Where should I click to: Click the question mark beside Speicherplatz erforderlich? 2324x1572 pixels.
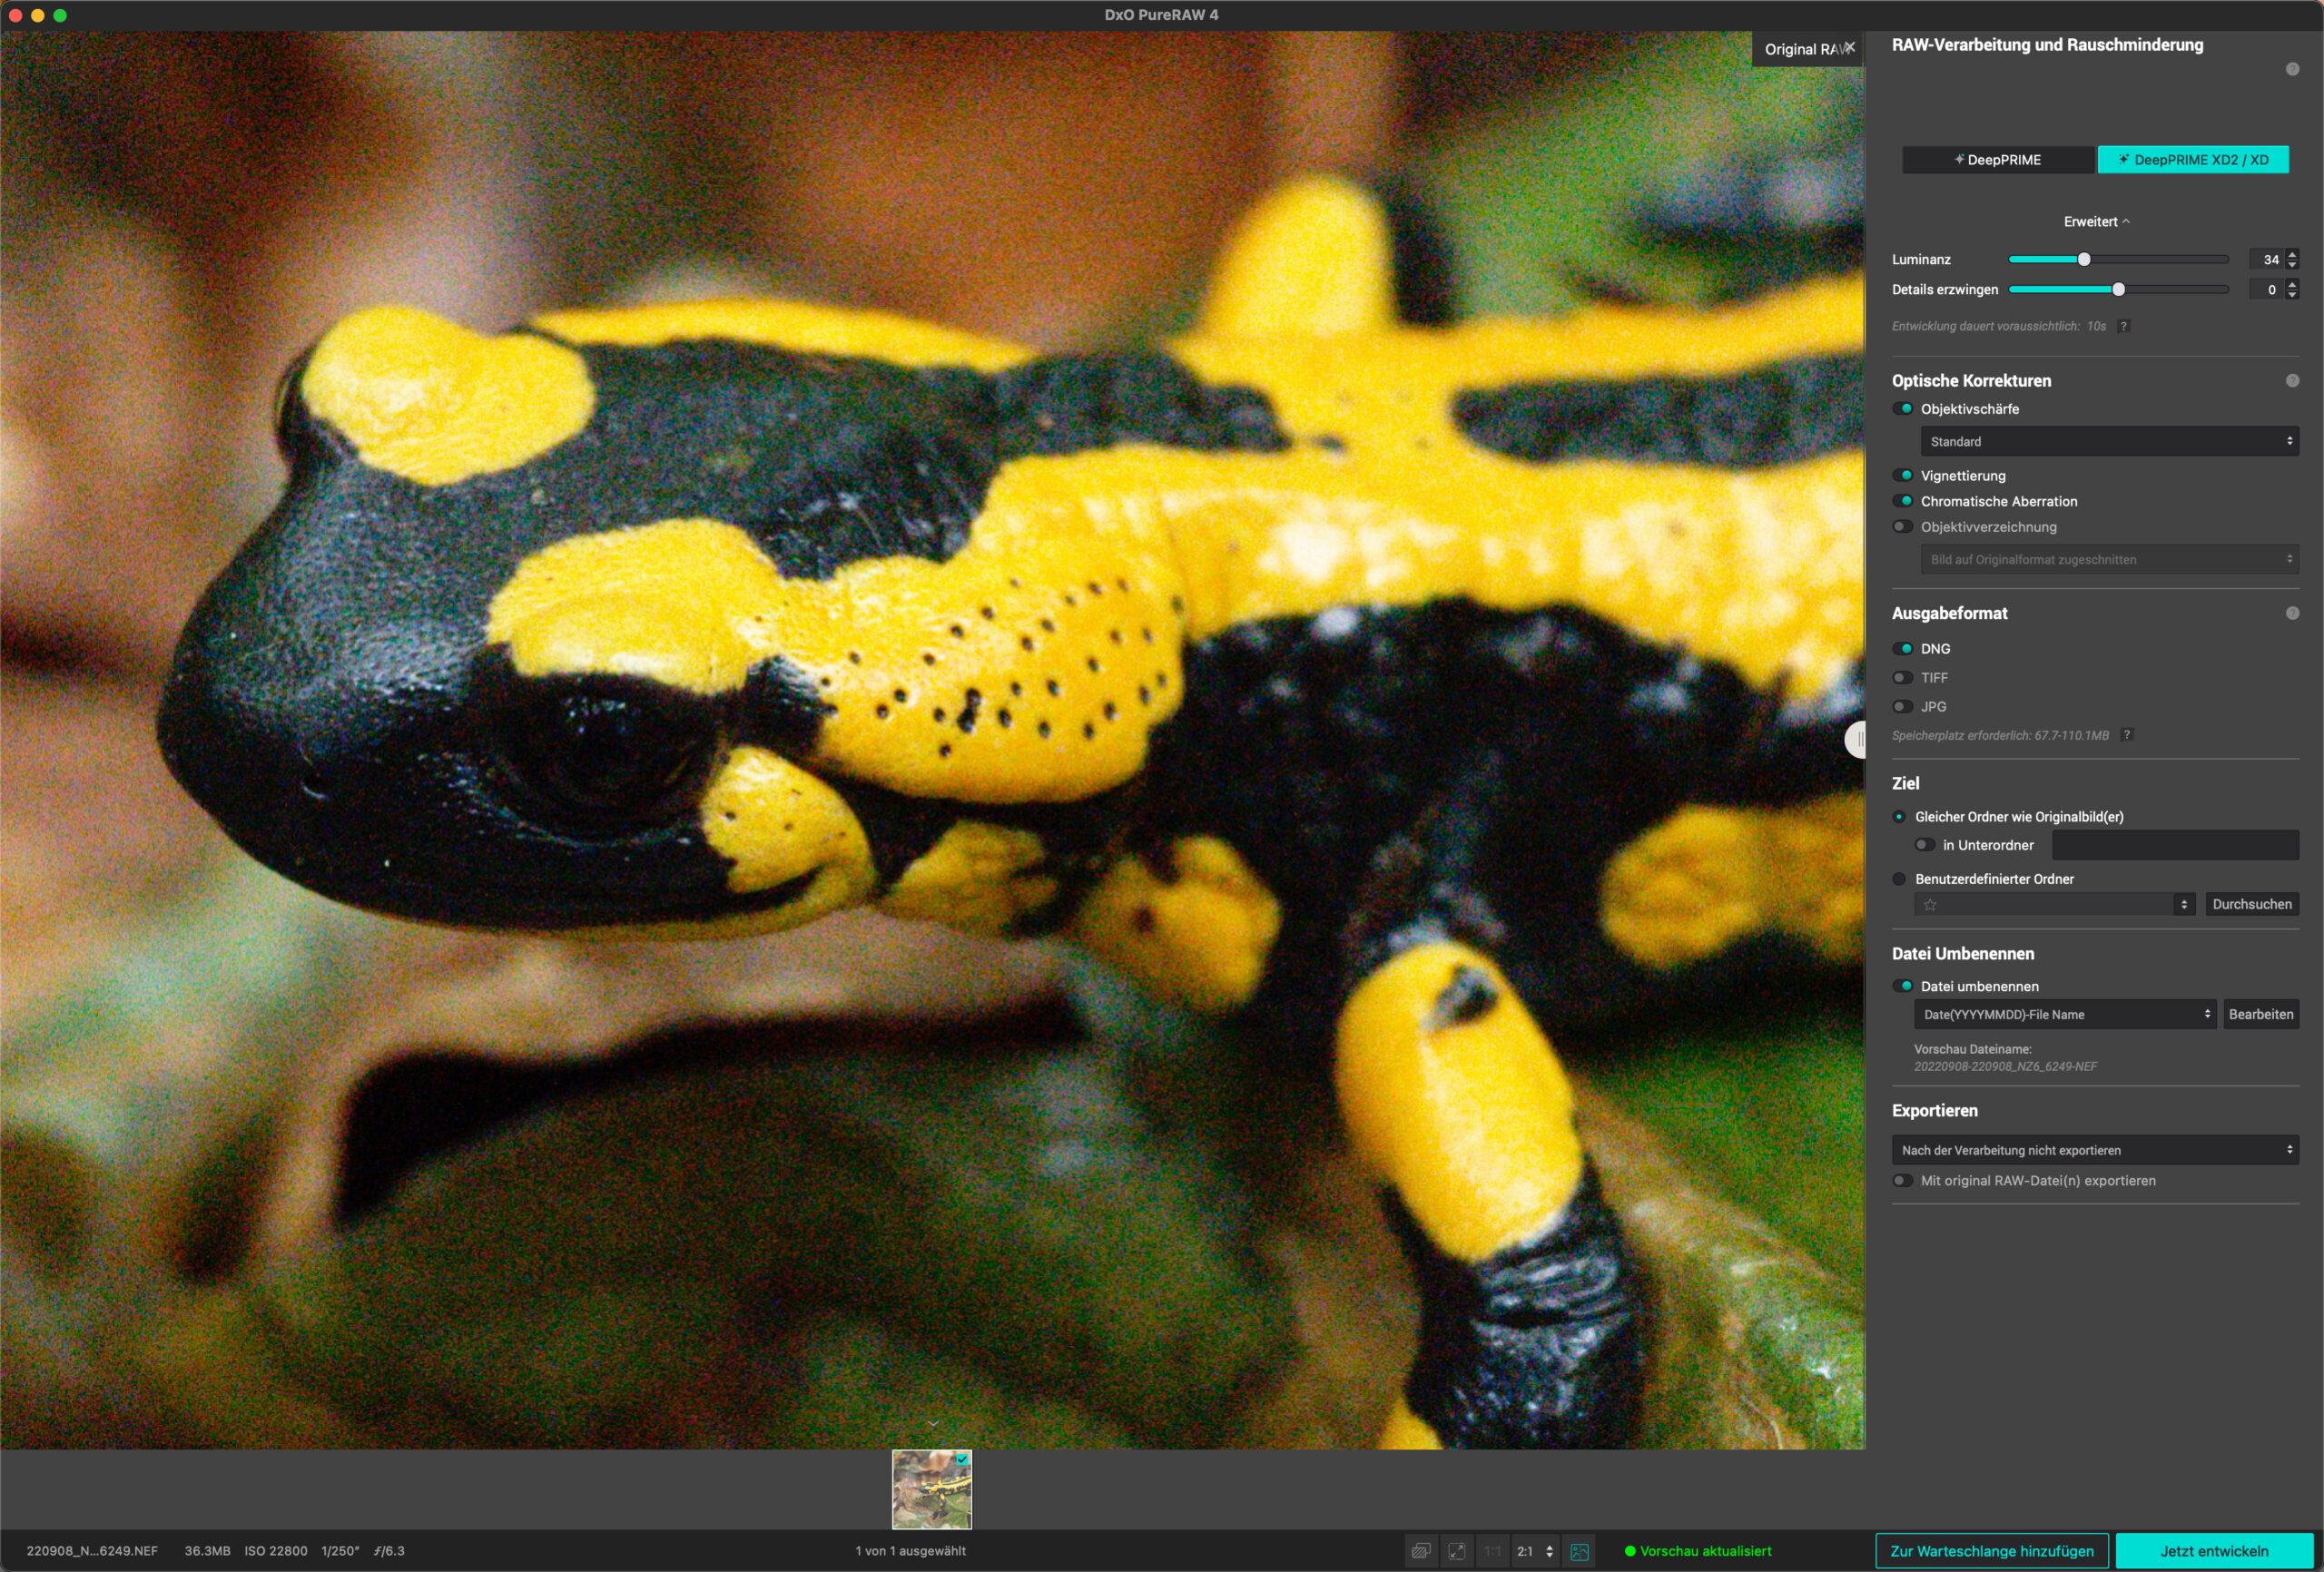[2127, 735]
